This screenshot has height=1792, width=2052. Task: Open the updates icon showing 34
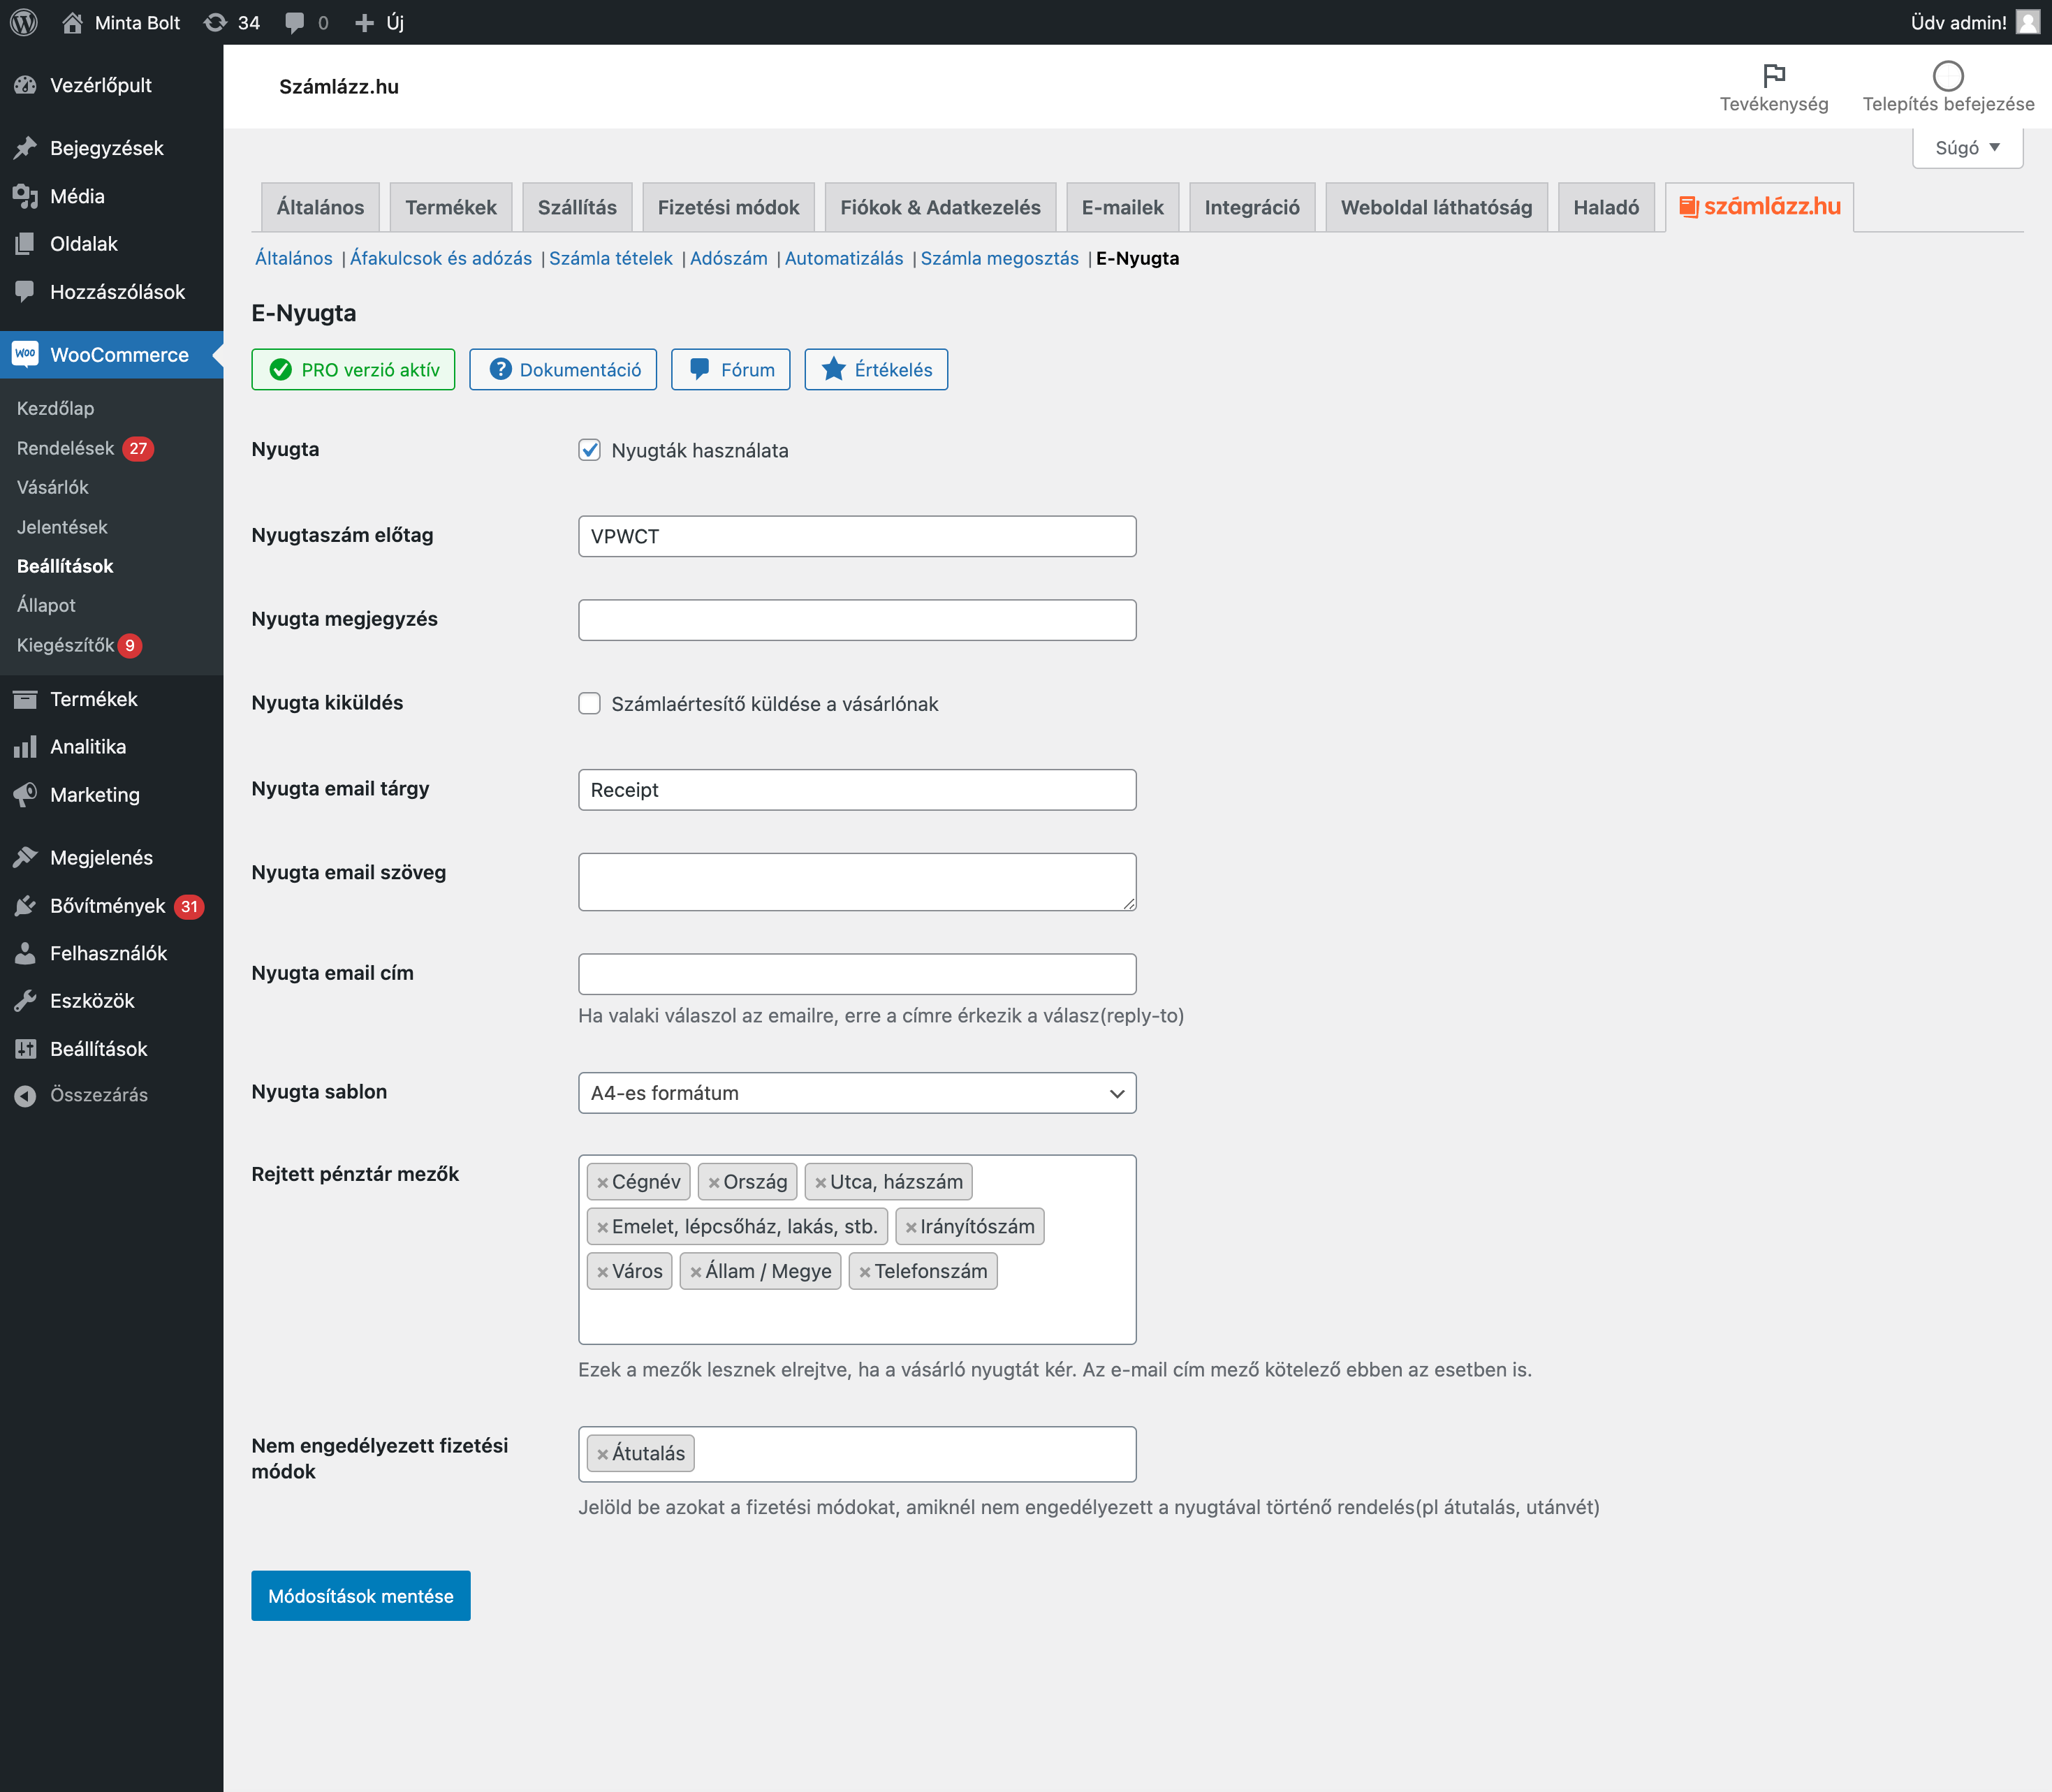click(x=215, y=22)
